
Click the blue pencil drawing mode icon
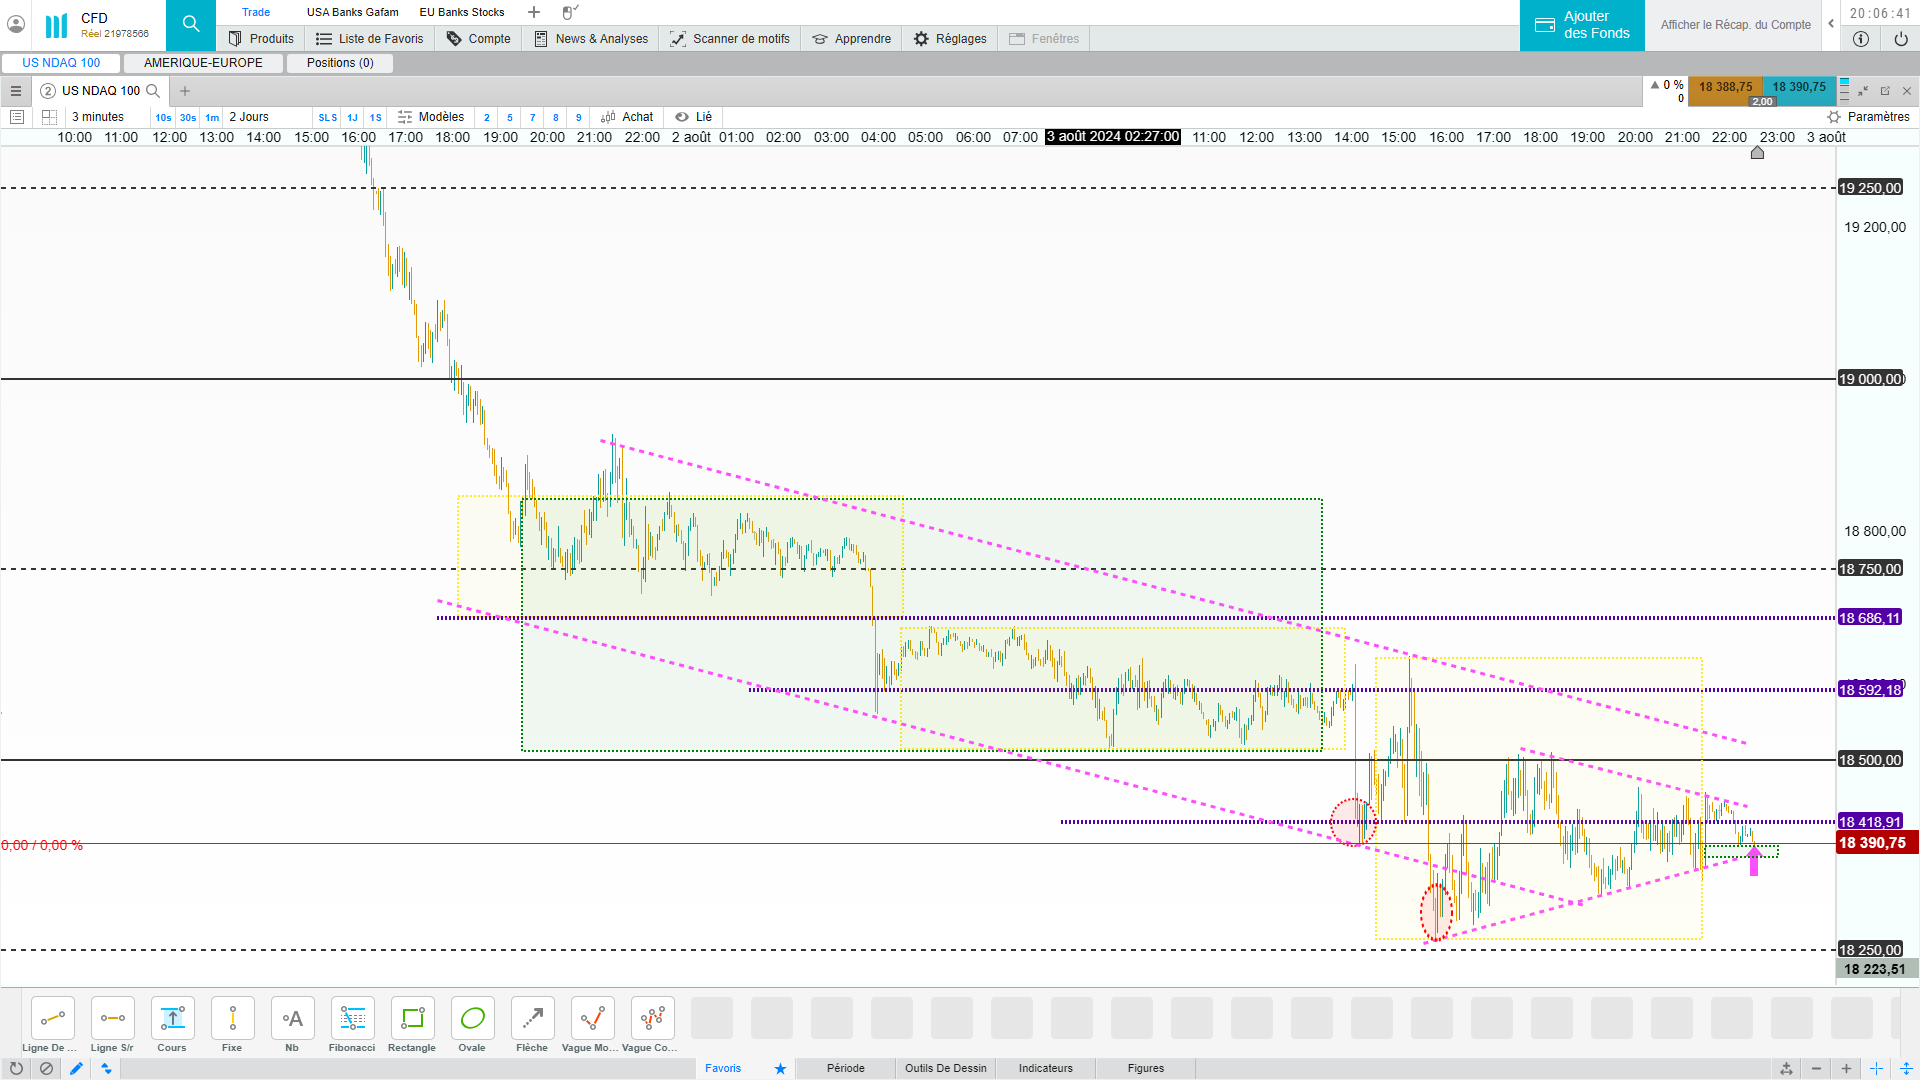coord(76,1068)
